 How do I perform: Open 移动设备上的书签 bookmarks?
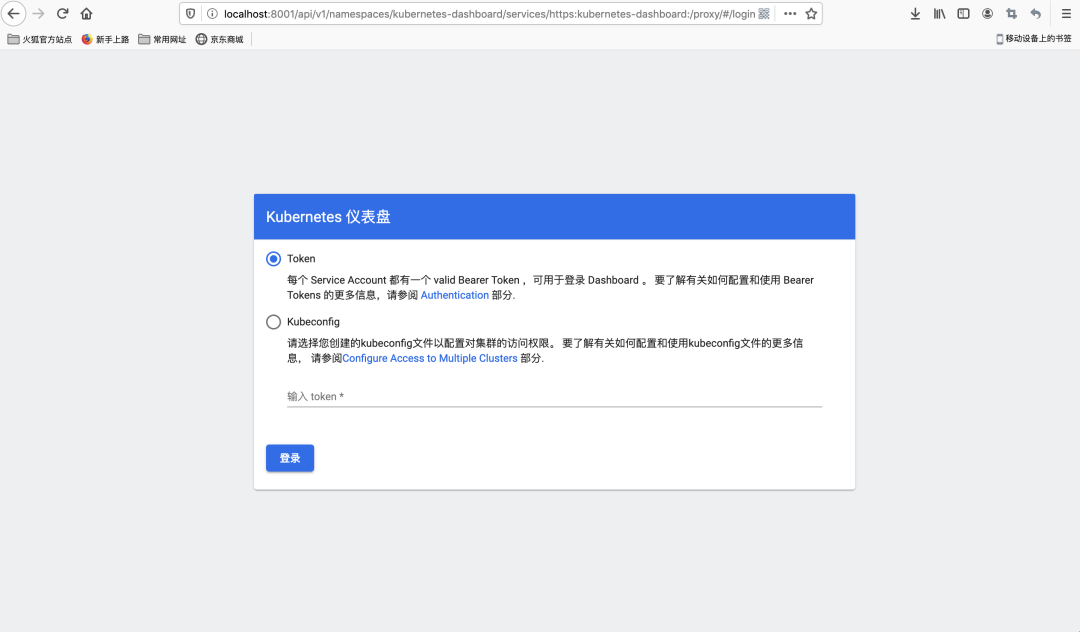pyautogui.click(x=1034, y=39)
